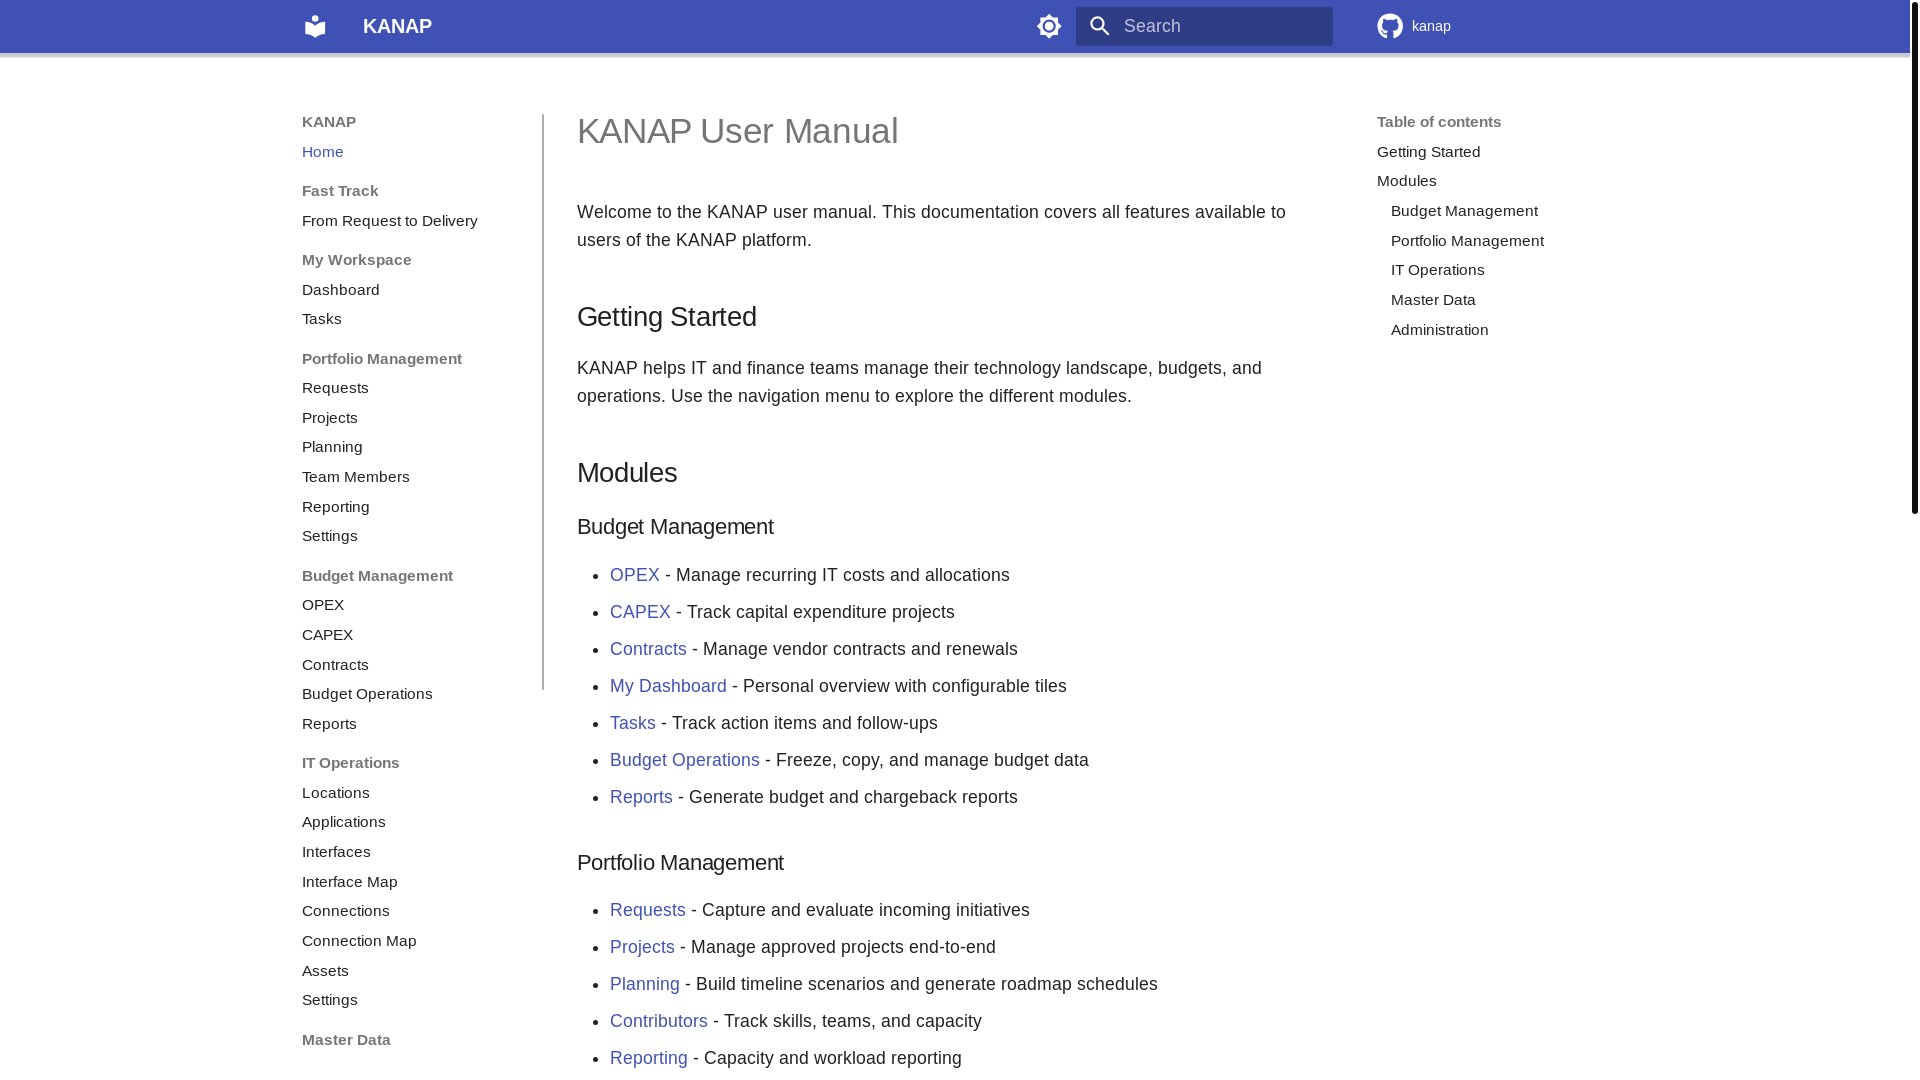The image size is (1920, 1080).
Task: Open Tasks in the sidebar
Action: 322,319
